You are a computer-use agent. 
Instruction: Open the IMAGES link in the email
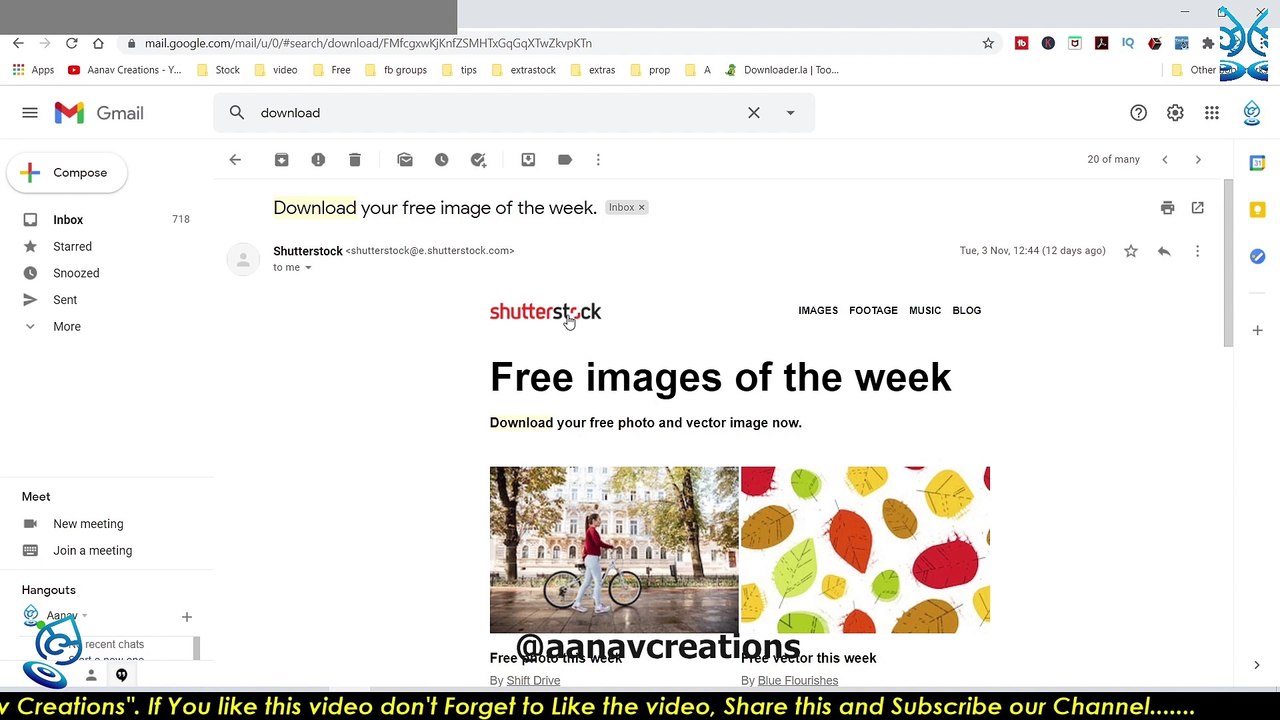818,311
